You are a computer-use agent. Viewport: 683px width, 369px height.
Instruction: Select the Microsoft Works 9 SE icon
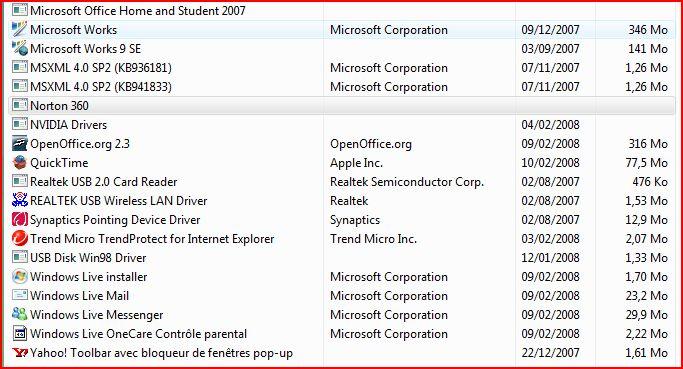20,48
